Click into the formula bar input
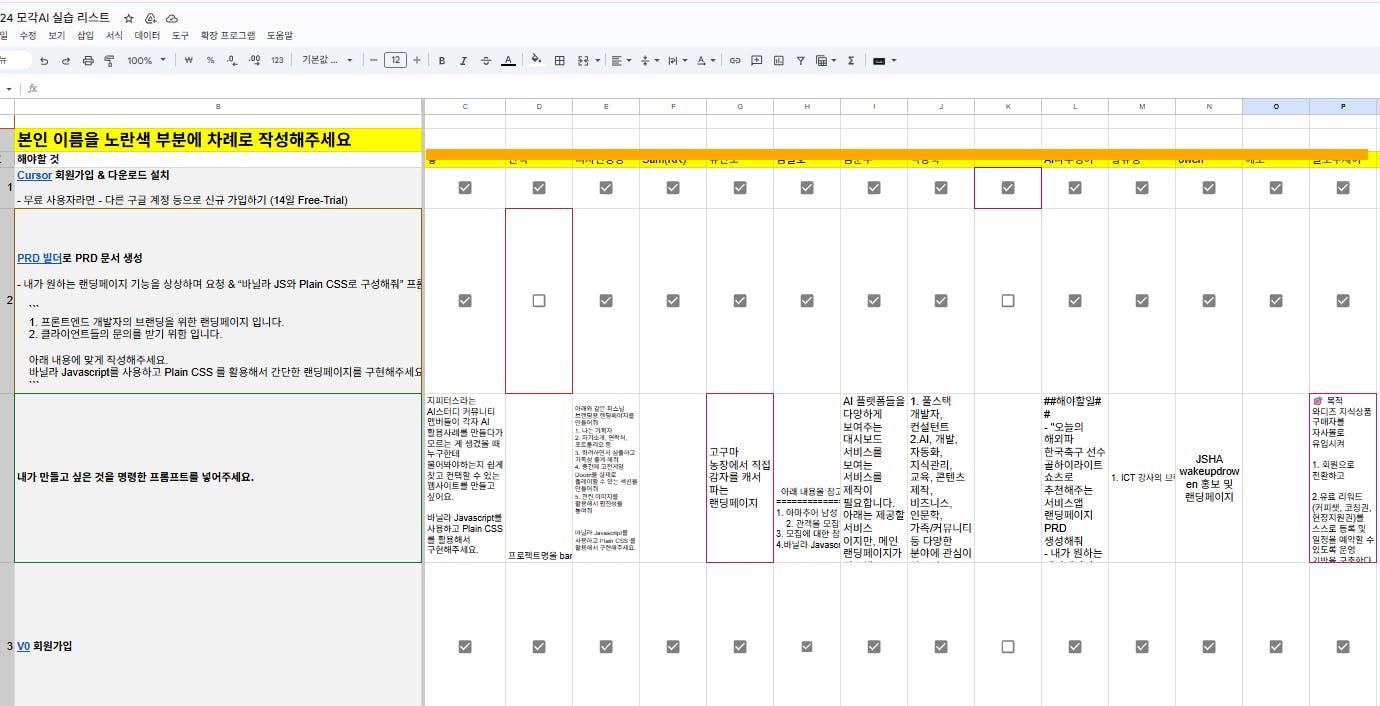The width and height of the screenshot is (1380, 706). (710, 88)
